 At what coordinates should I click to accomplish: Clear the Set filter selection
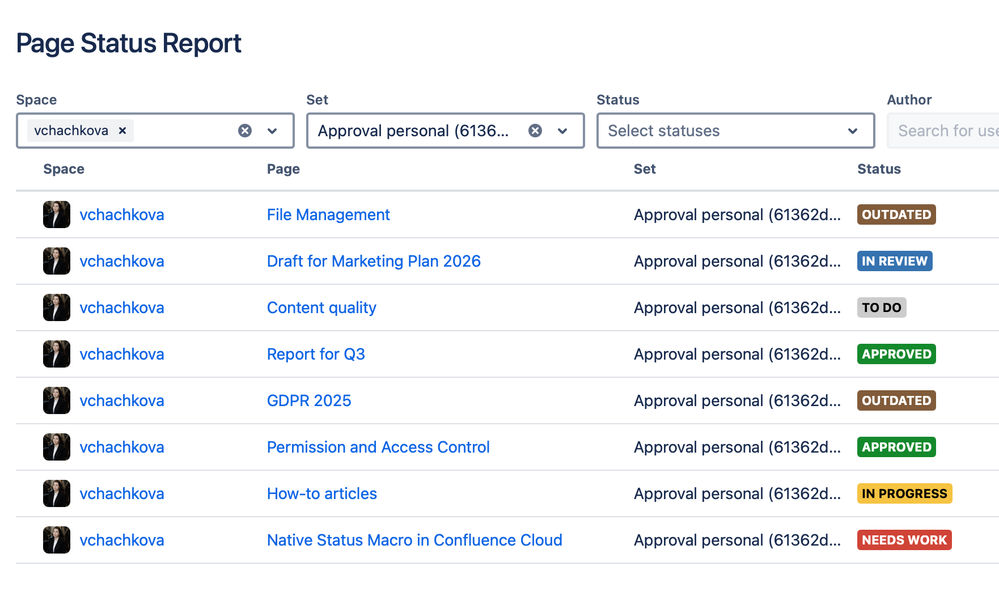[535, 131]
